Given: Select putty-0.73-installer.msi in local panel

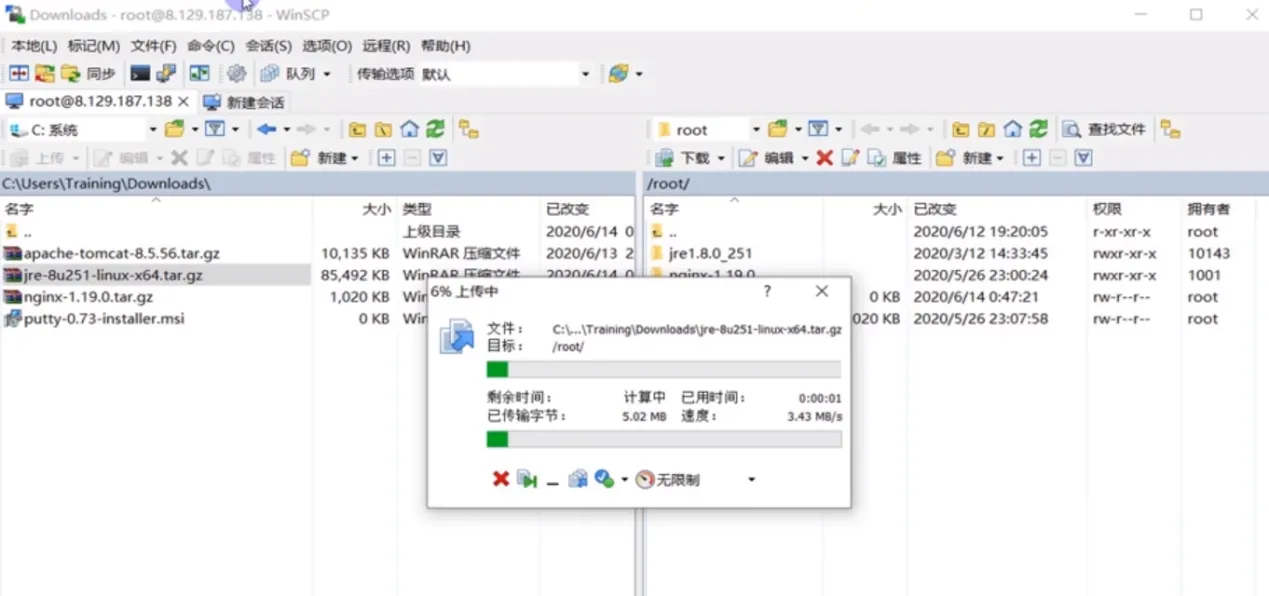Looking at the screenshot, I should [104, 319].
